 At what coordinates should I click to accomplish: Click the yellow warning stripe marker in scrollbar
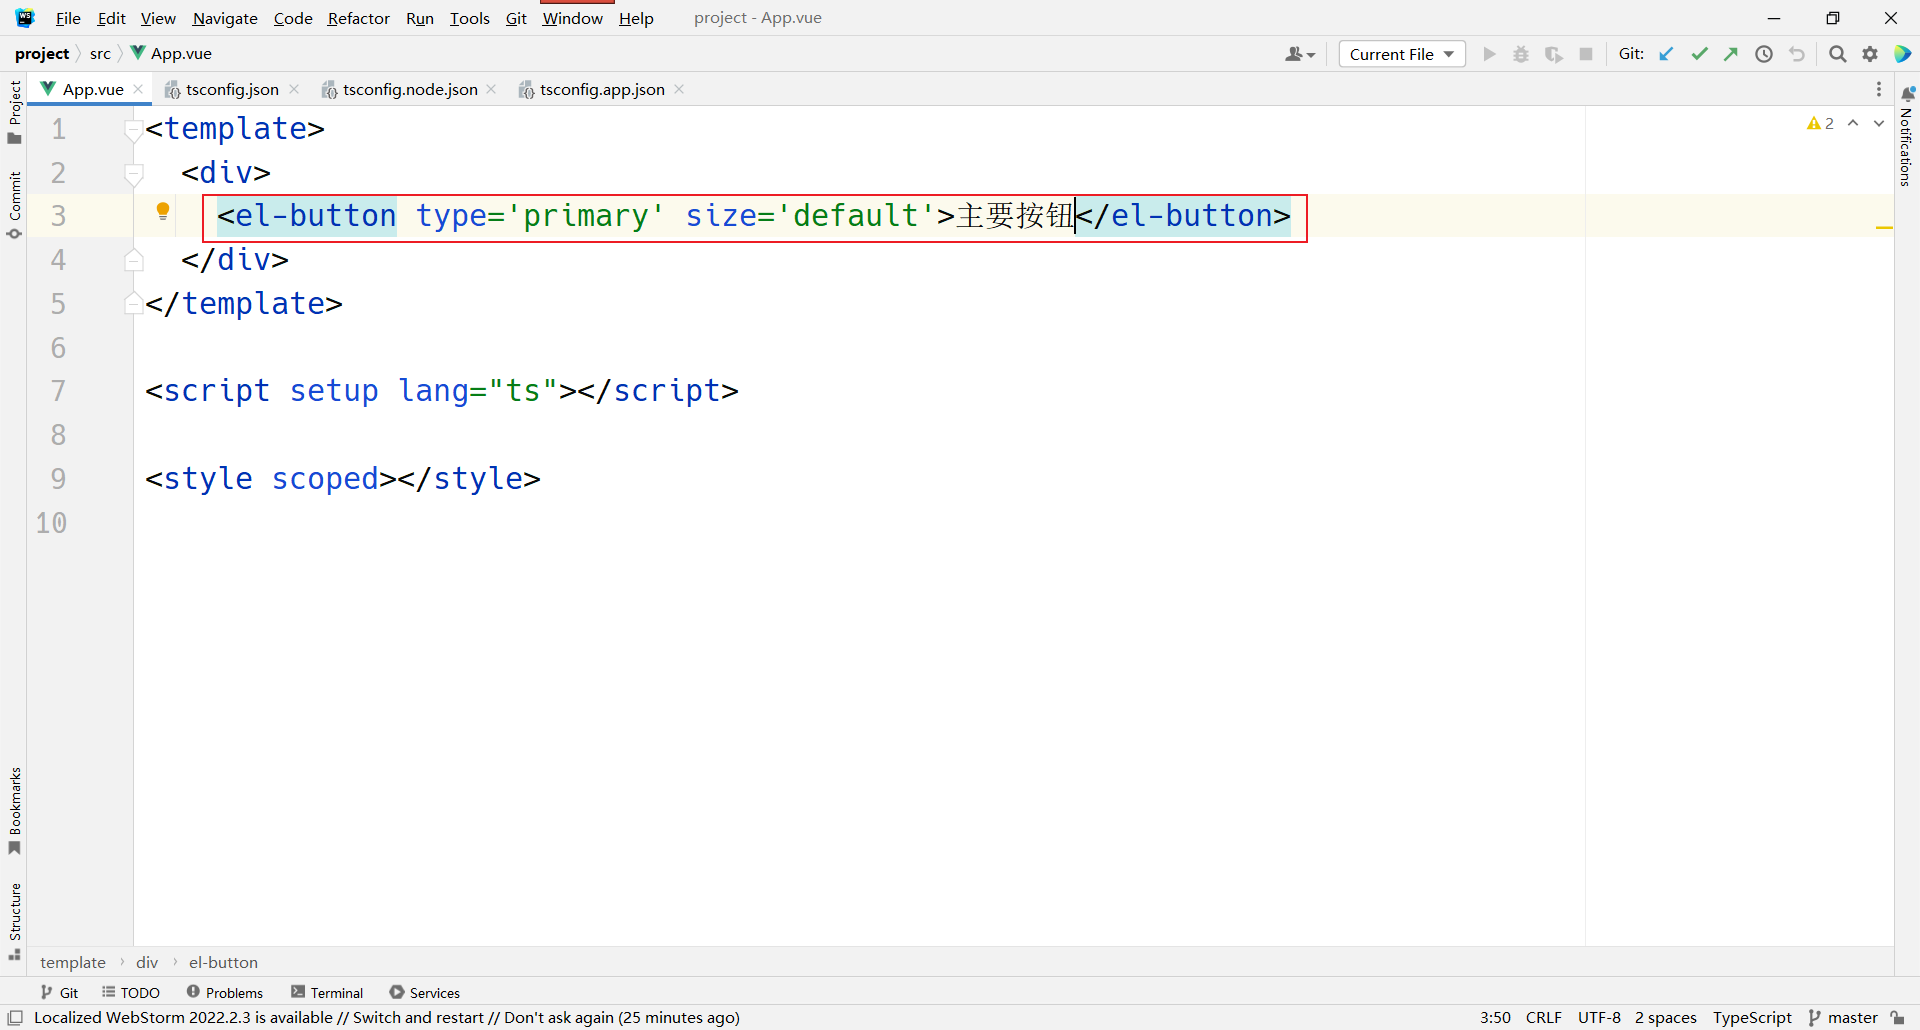point(1884,228)
